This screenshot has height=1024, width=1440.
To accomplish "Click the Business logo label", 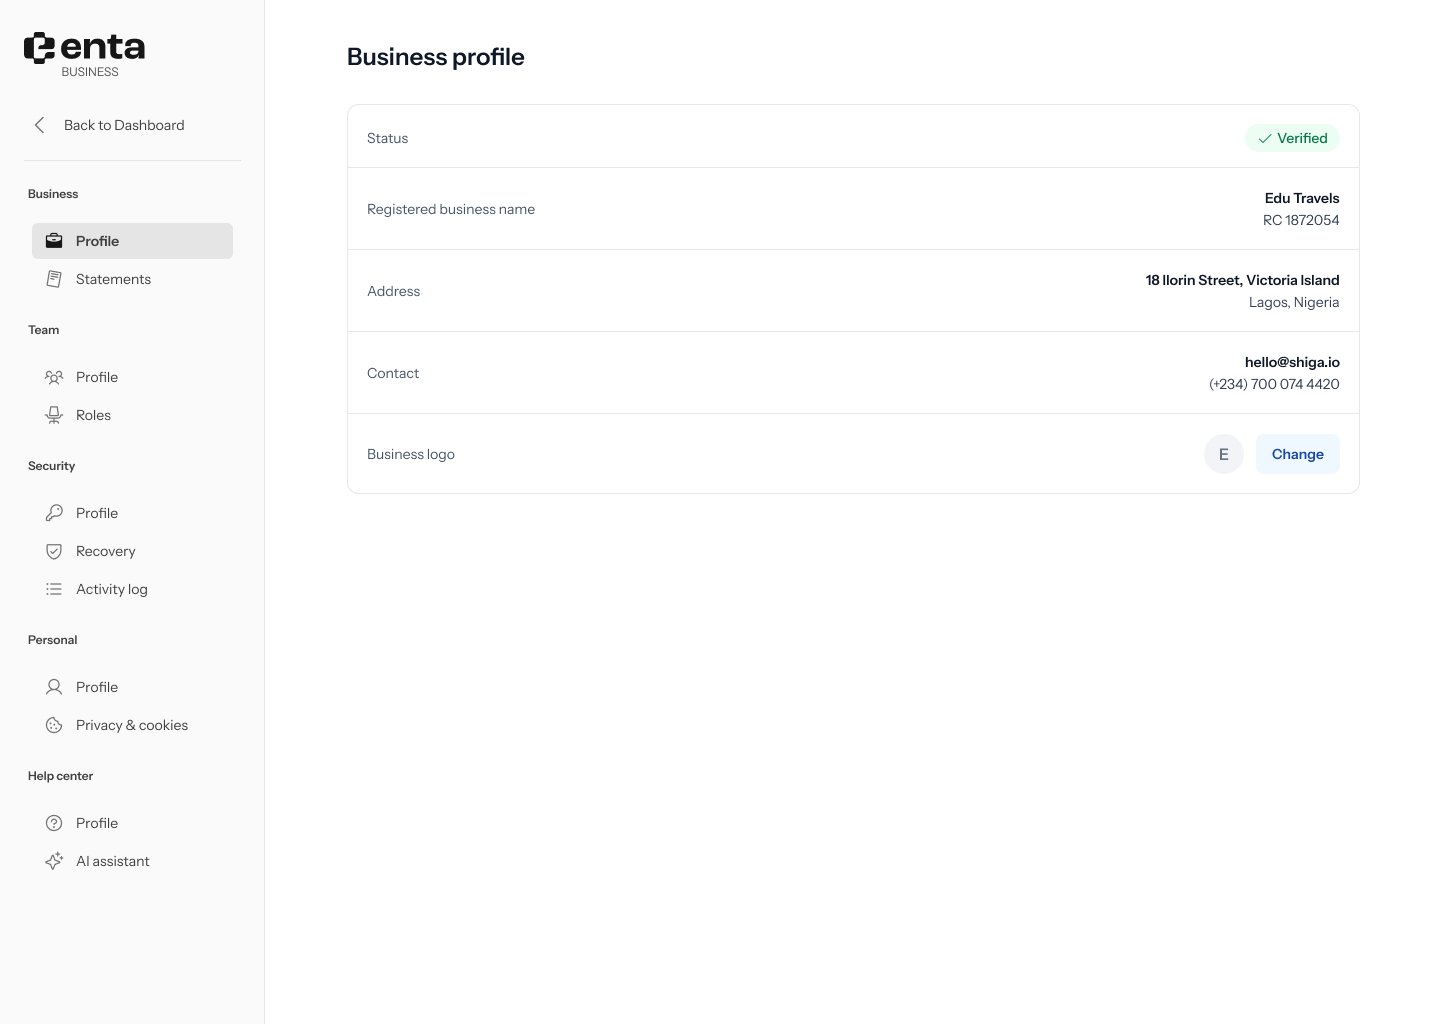I will pos(411,454).
